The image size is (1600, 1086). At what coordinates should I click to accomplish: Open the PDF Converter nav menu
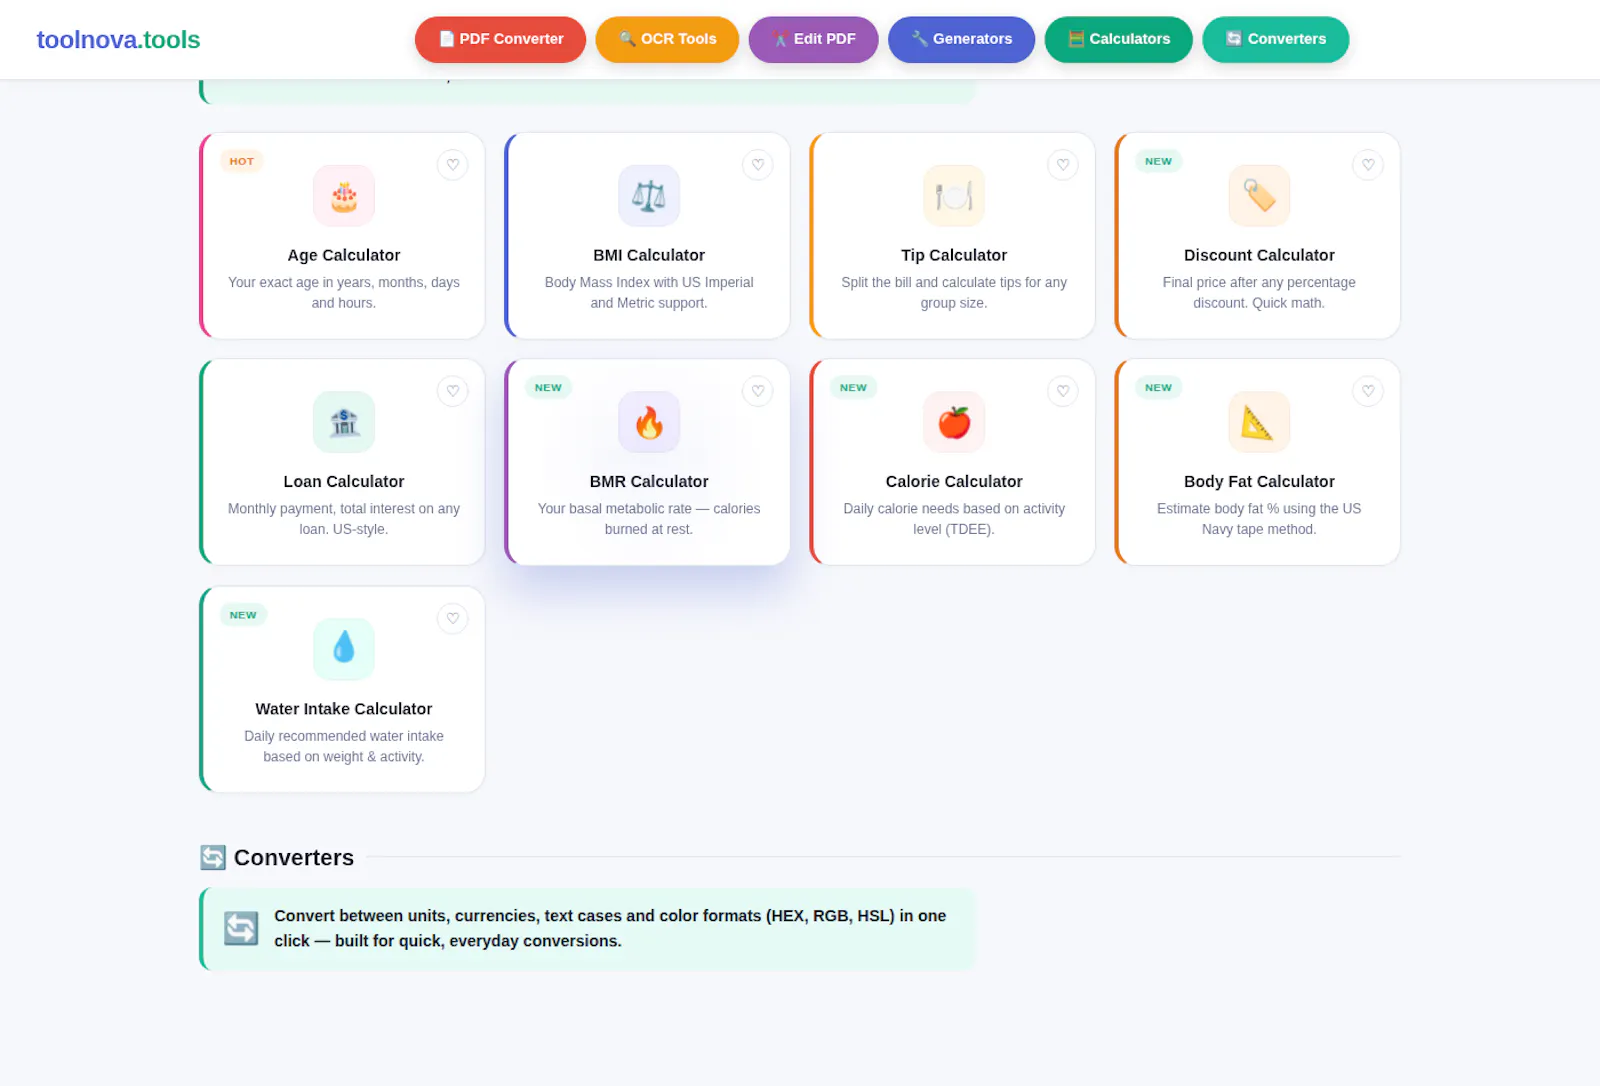pos(500,39)
